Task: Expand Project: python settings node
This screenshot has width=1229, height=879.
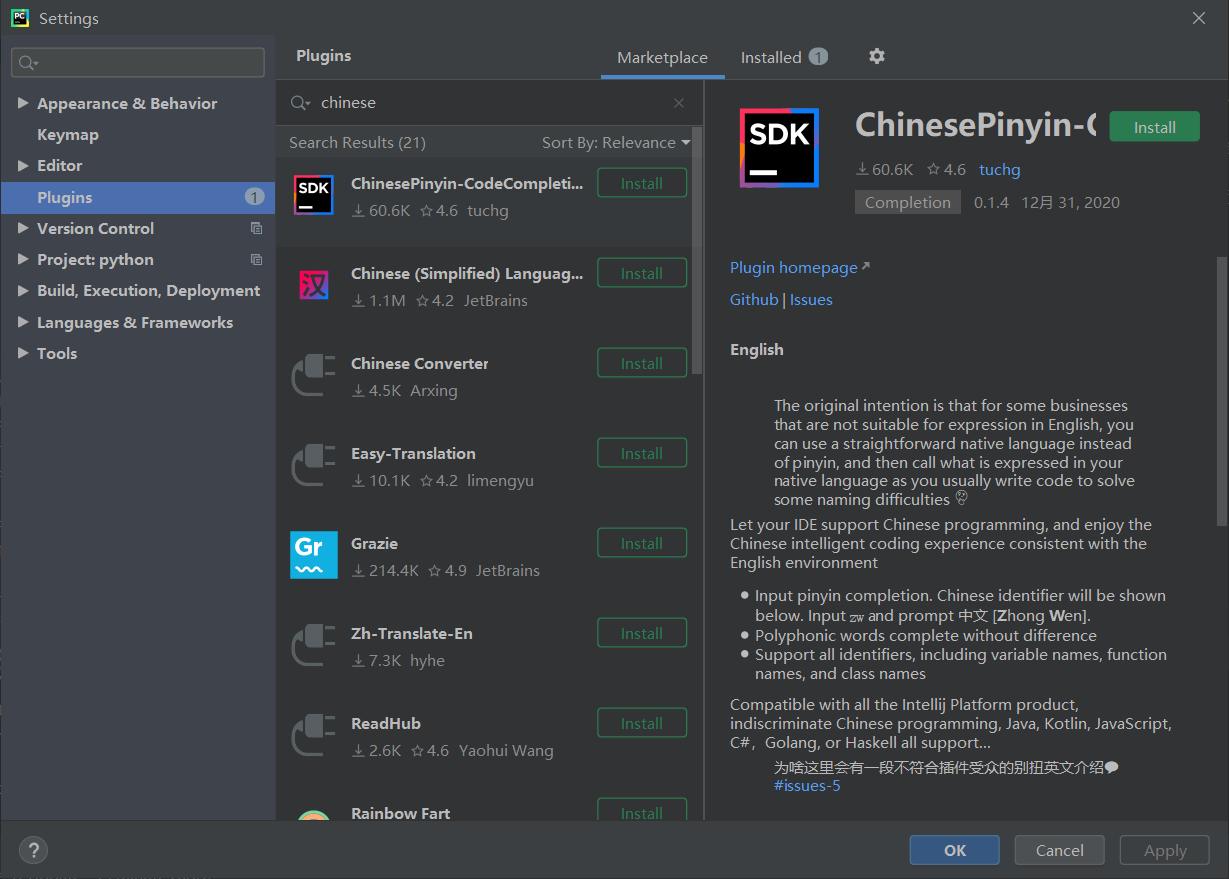Action: tap(23, 259)
